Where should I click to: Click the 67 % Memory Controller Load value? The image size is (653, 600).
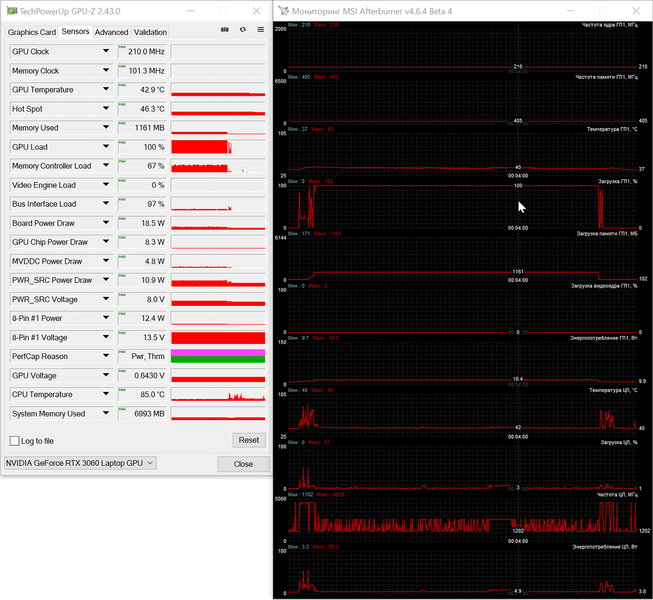pyautogui.click(x=142, y=166)
